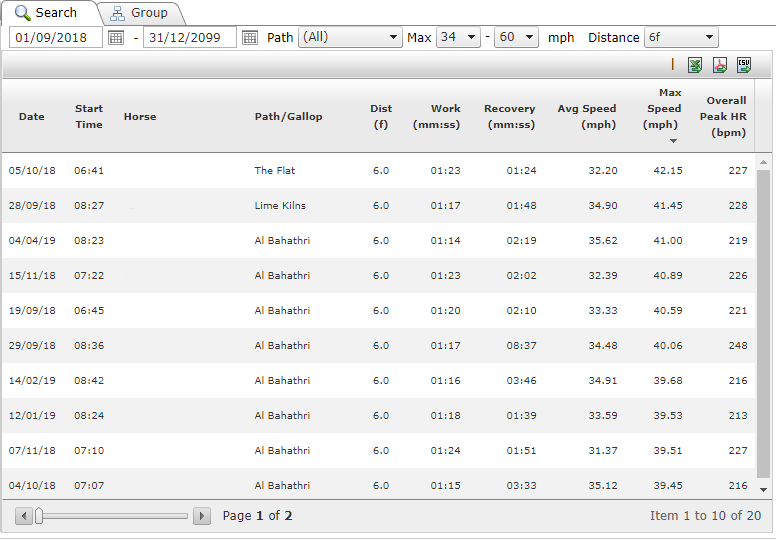Select the row dated 07/11/18
The height and width of the screenshot is (541, 776).
point(379,451)
